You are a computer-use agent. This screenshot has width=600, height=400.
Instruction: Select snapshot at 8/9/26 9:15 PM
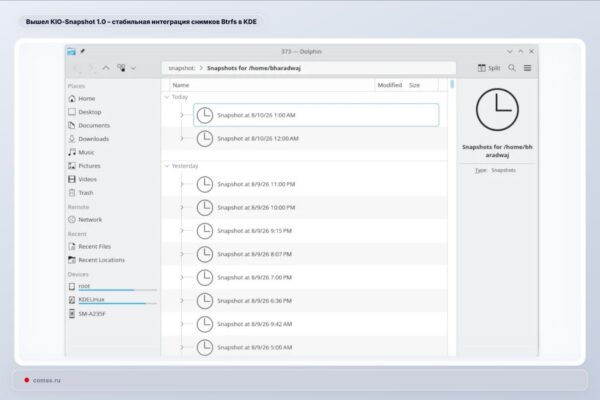(x=316, y=231)
